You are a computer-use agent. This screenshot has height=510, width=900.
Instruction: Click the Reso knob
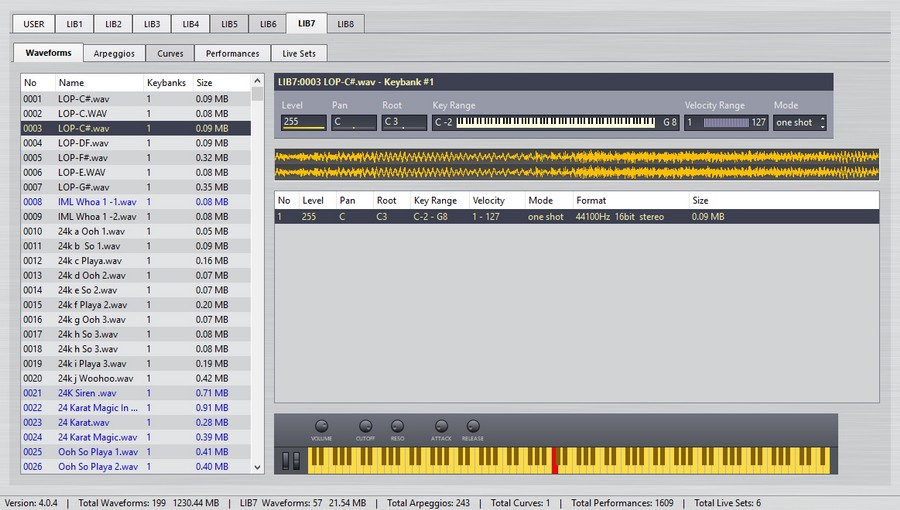[x=397, y=426]
